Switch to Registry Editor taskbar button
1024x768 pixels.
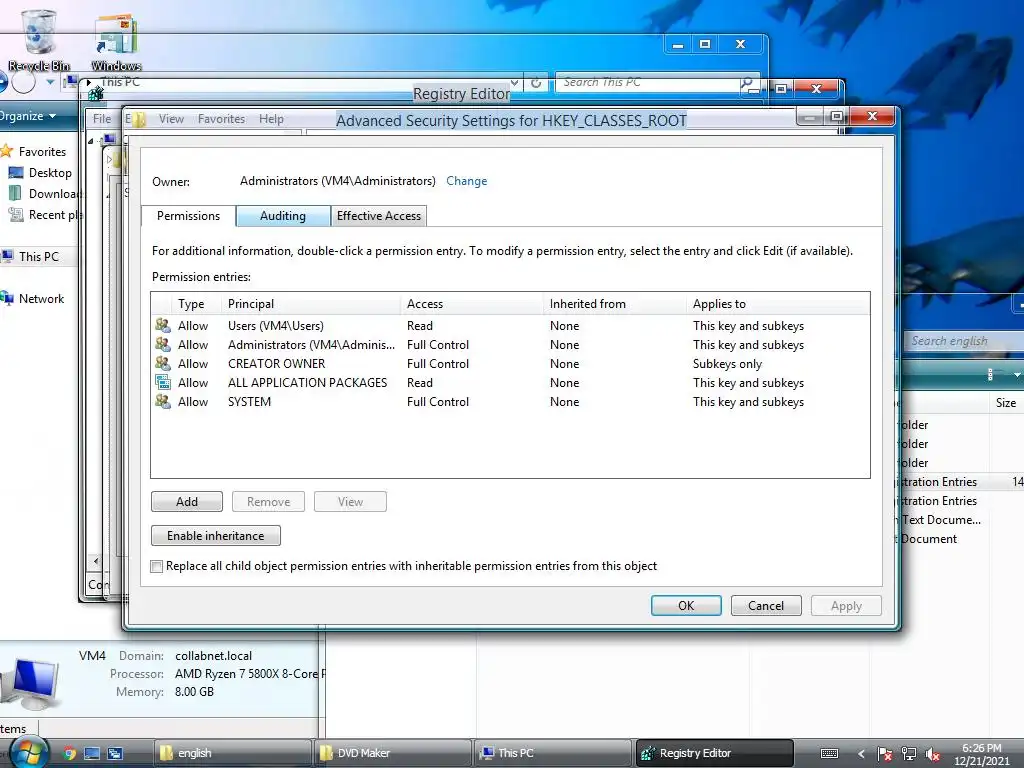point(714,753)
